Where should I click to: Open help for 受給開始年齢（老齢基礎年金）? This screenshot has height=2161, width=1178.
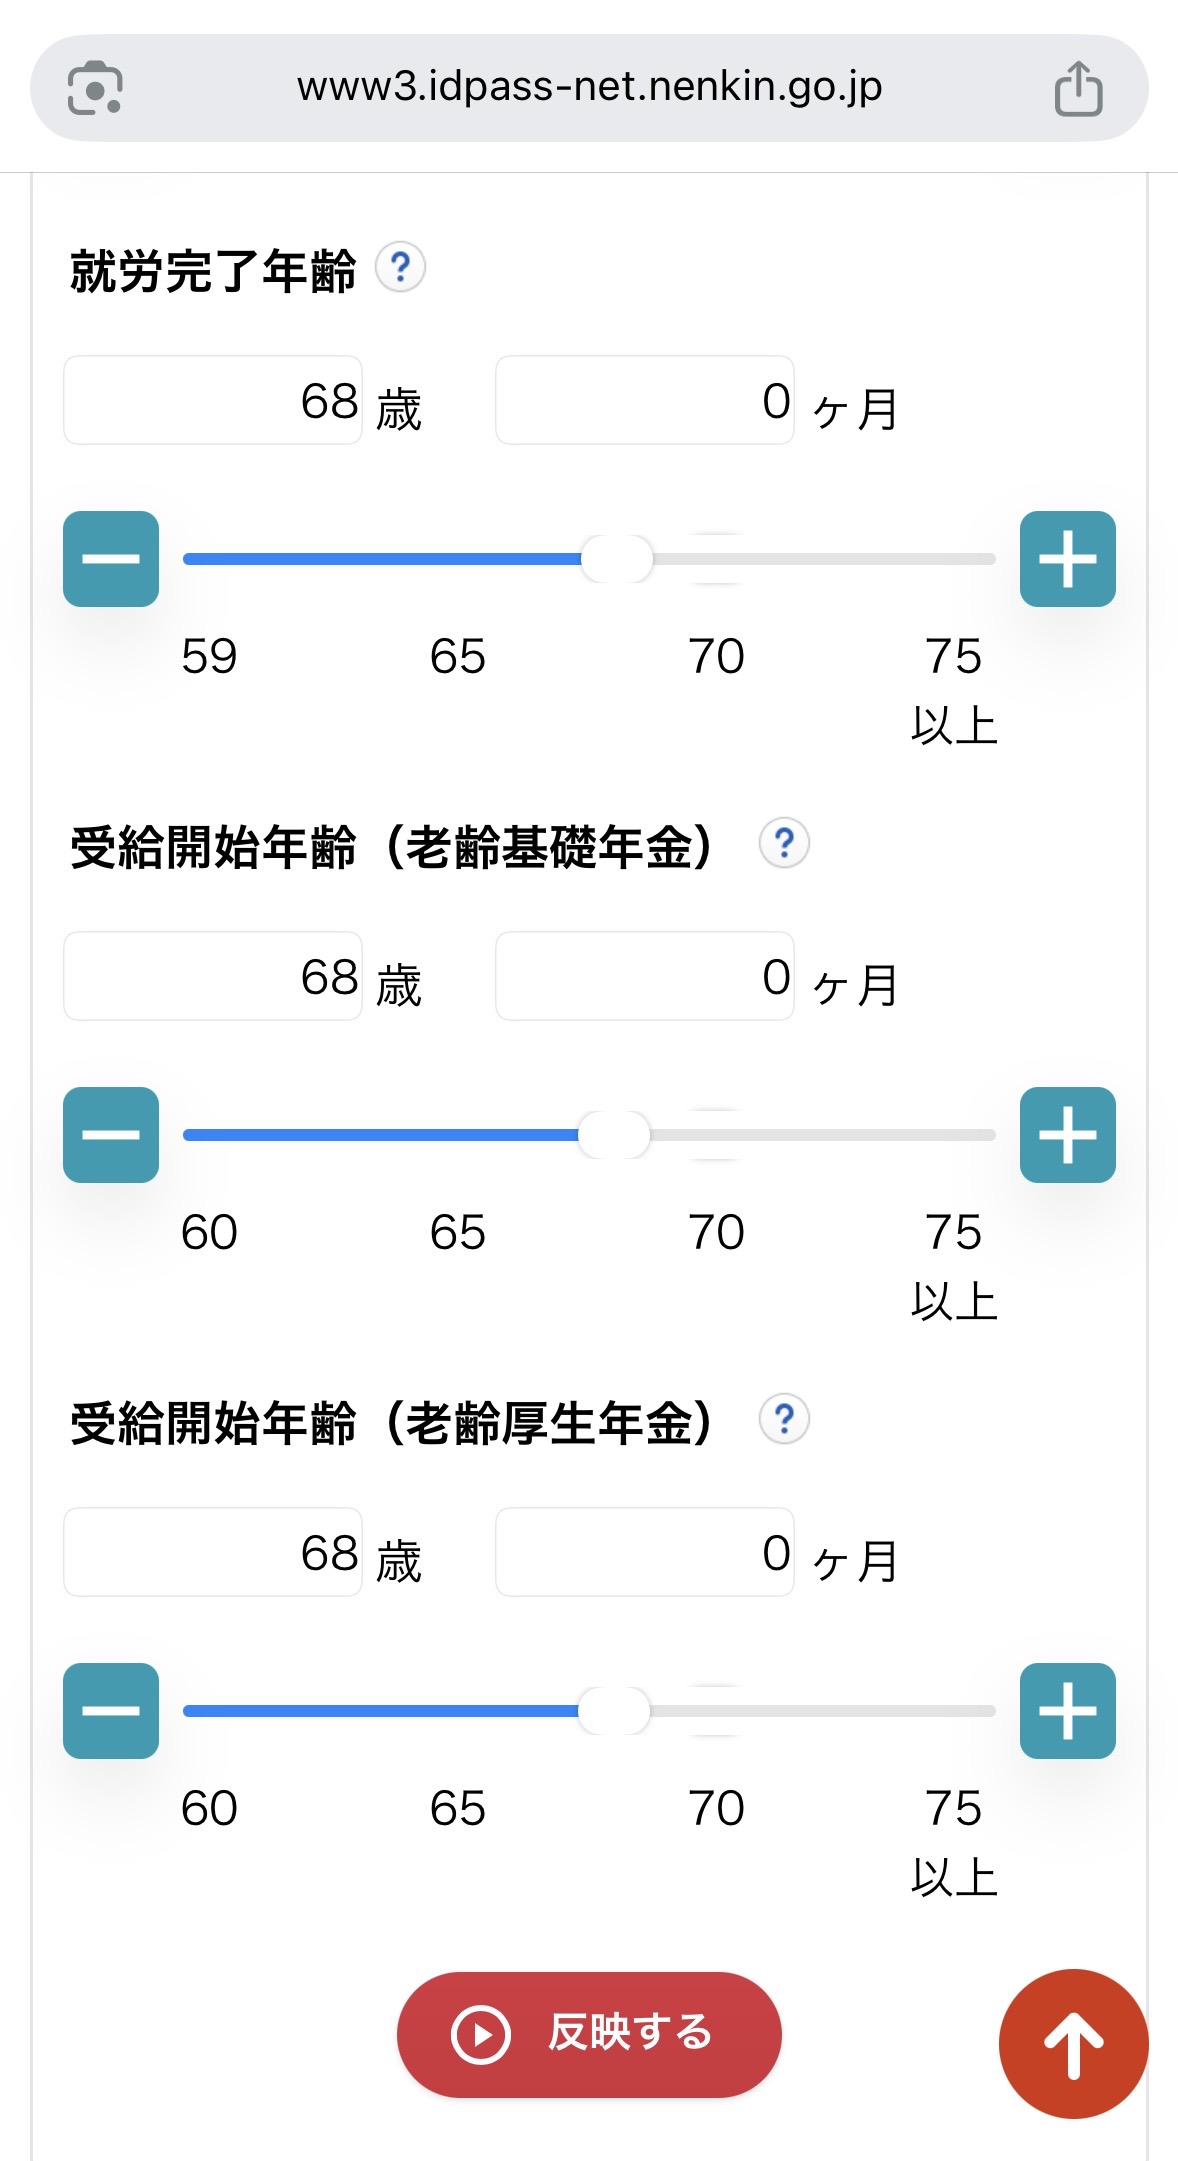784,843
